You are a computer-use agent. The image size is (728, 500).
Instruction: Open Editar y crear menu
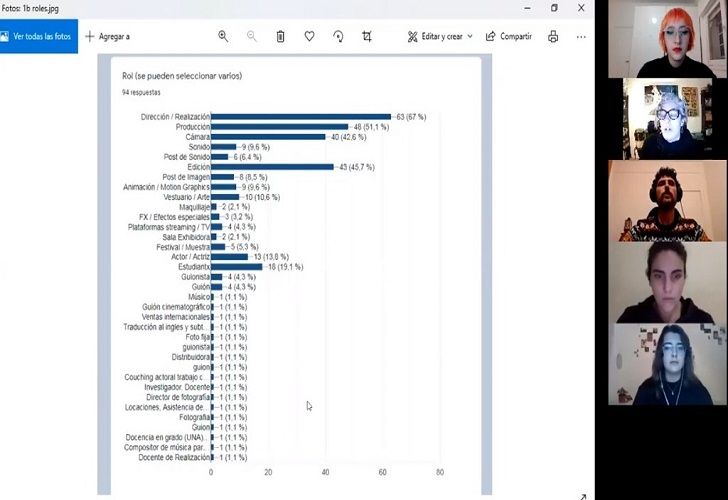click(x=440, y=36)
